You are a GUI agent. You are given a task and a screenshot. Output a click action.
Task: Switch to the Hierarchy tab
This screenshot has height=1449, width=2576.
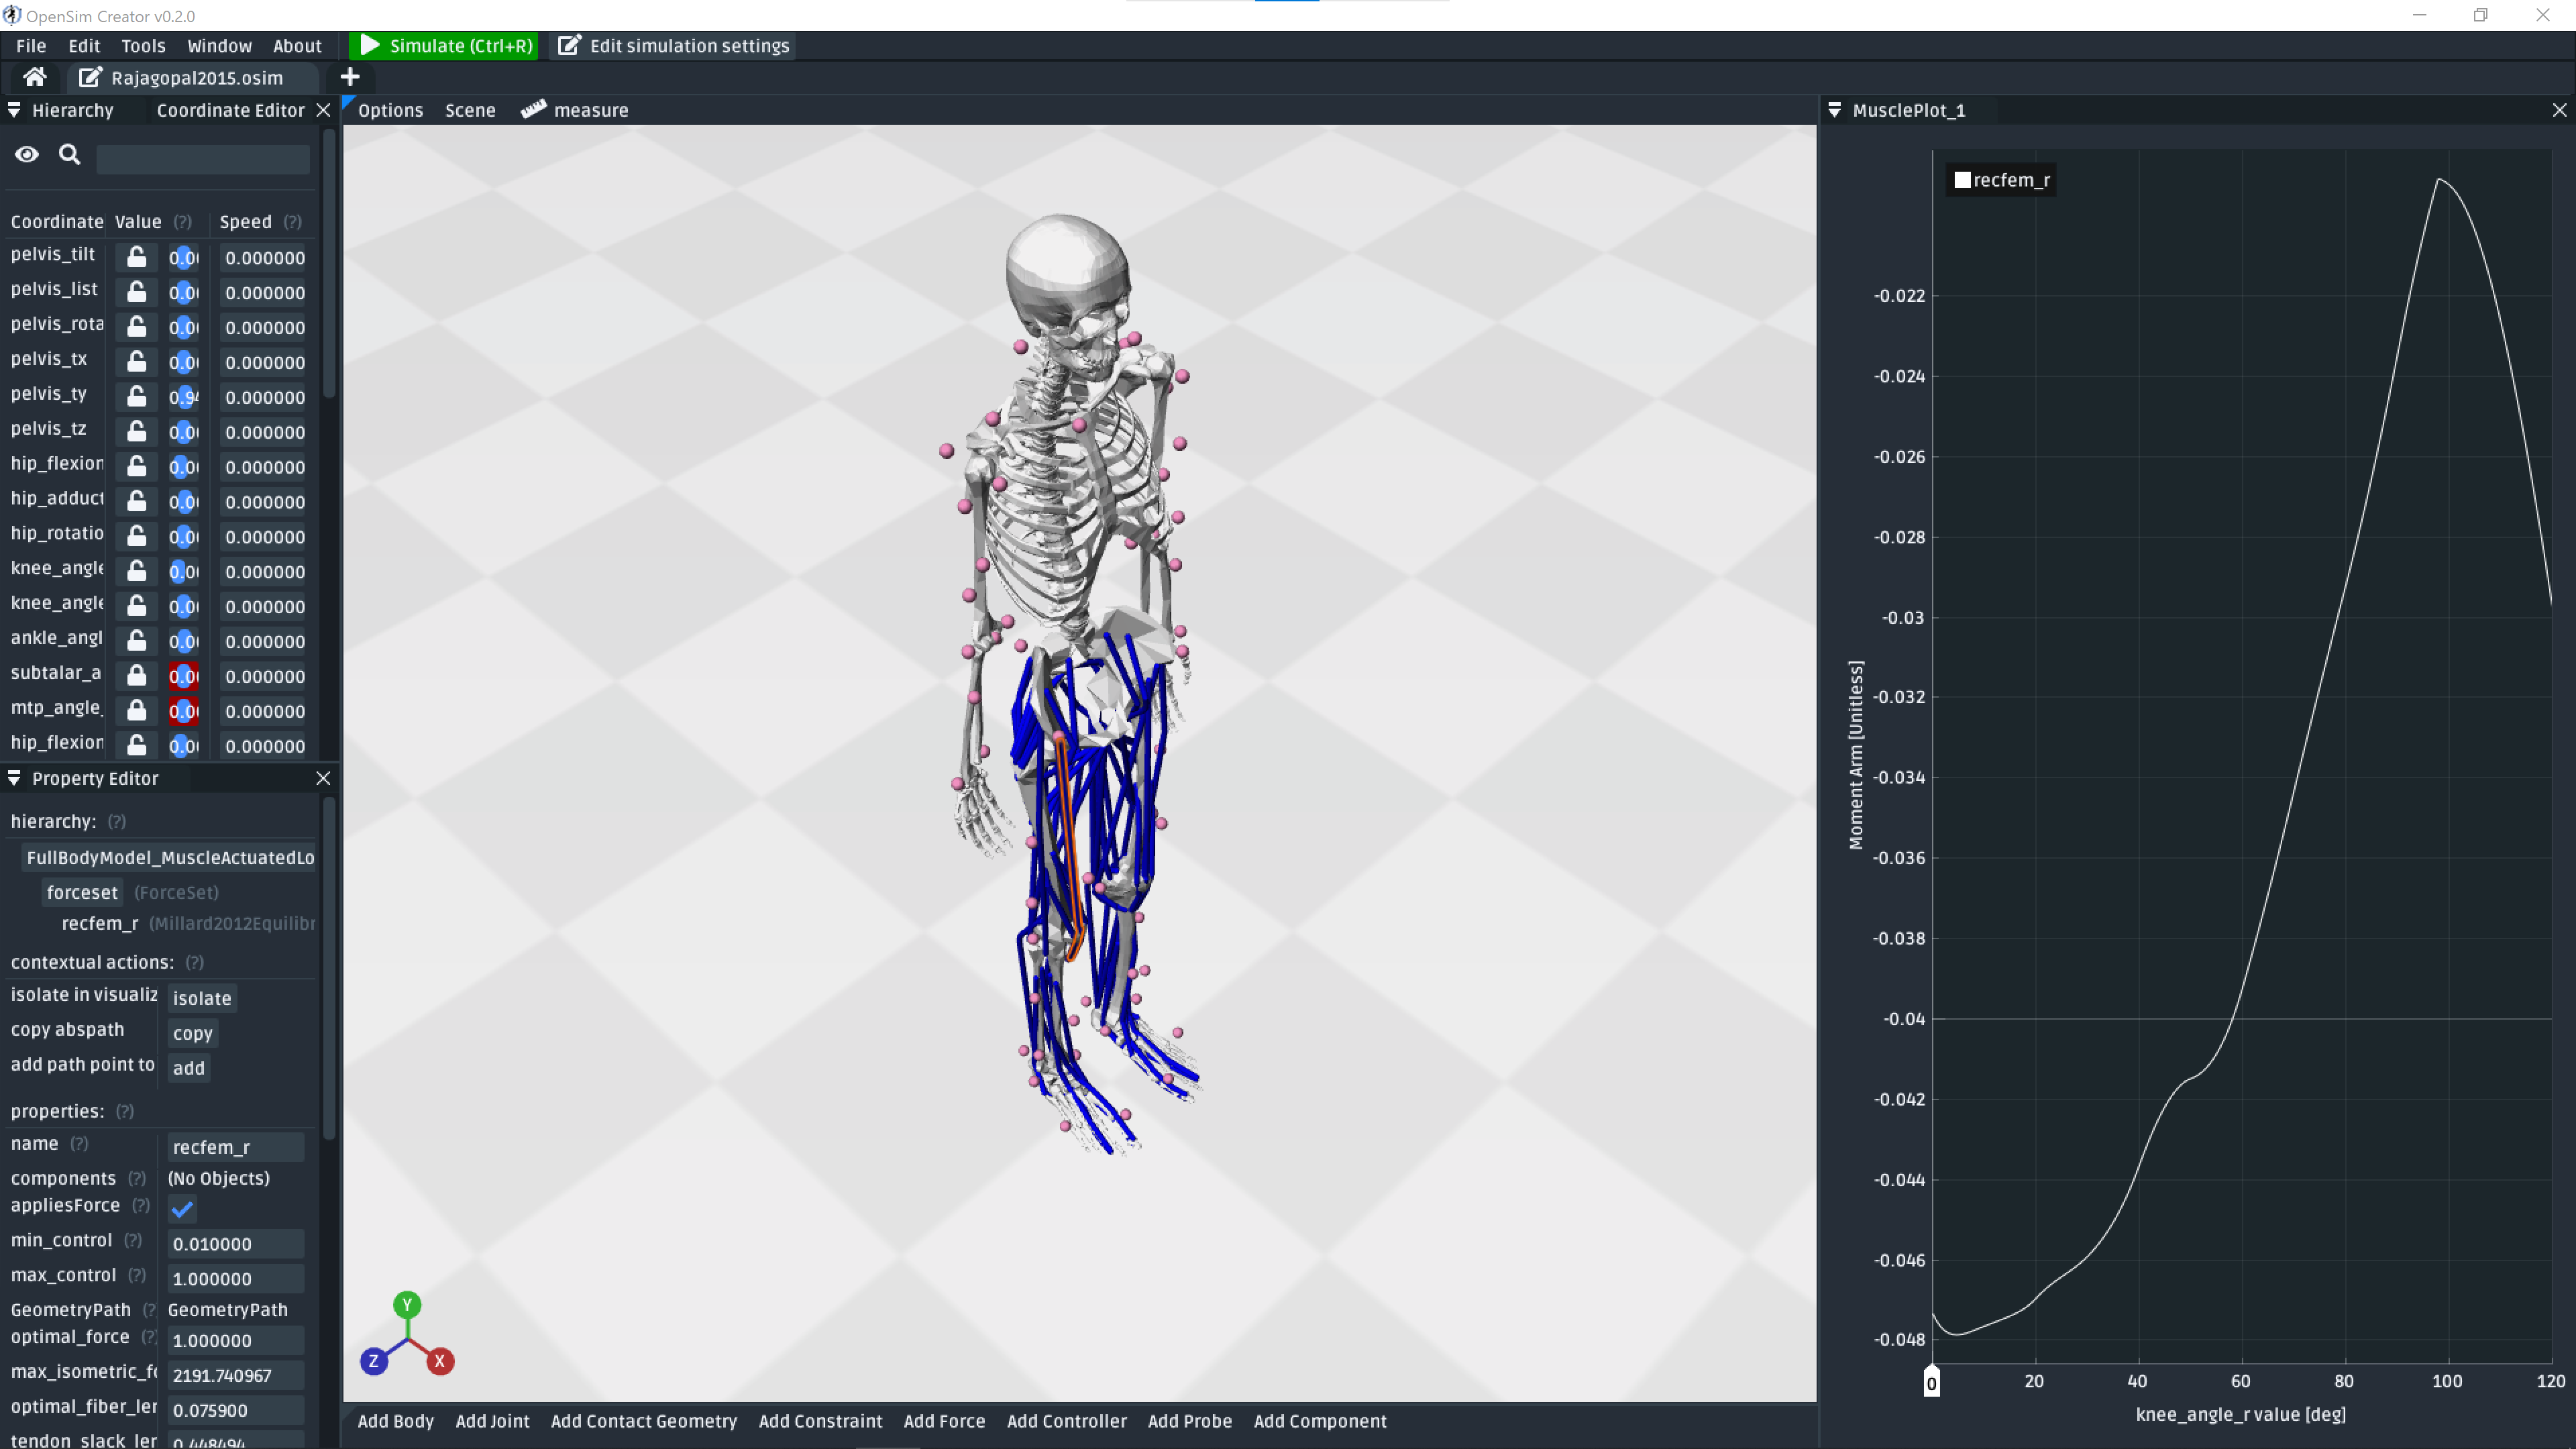pos(74,110)
